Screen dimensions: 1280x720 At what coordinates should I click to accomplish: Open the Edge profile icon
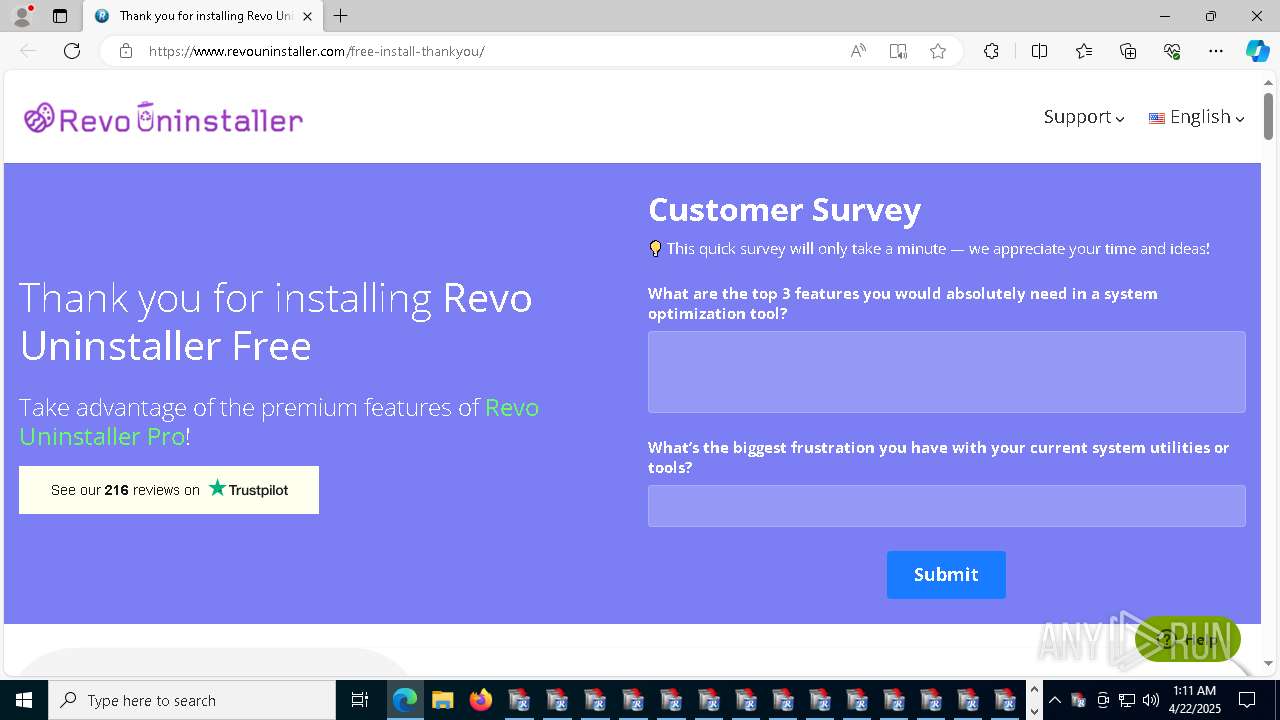point(22,16)
